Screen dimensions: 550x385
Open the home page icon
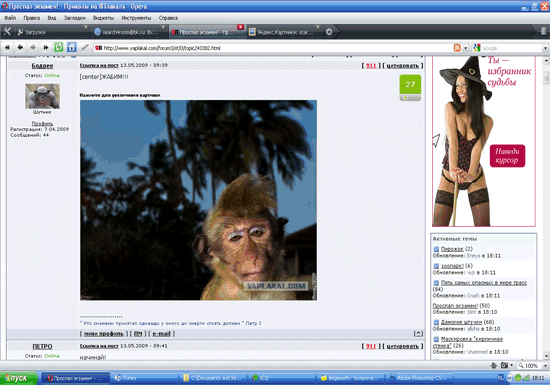72,47
